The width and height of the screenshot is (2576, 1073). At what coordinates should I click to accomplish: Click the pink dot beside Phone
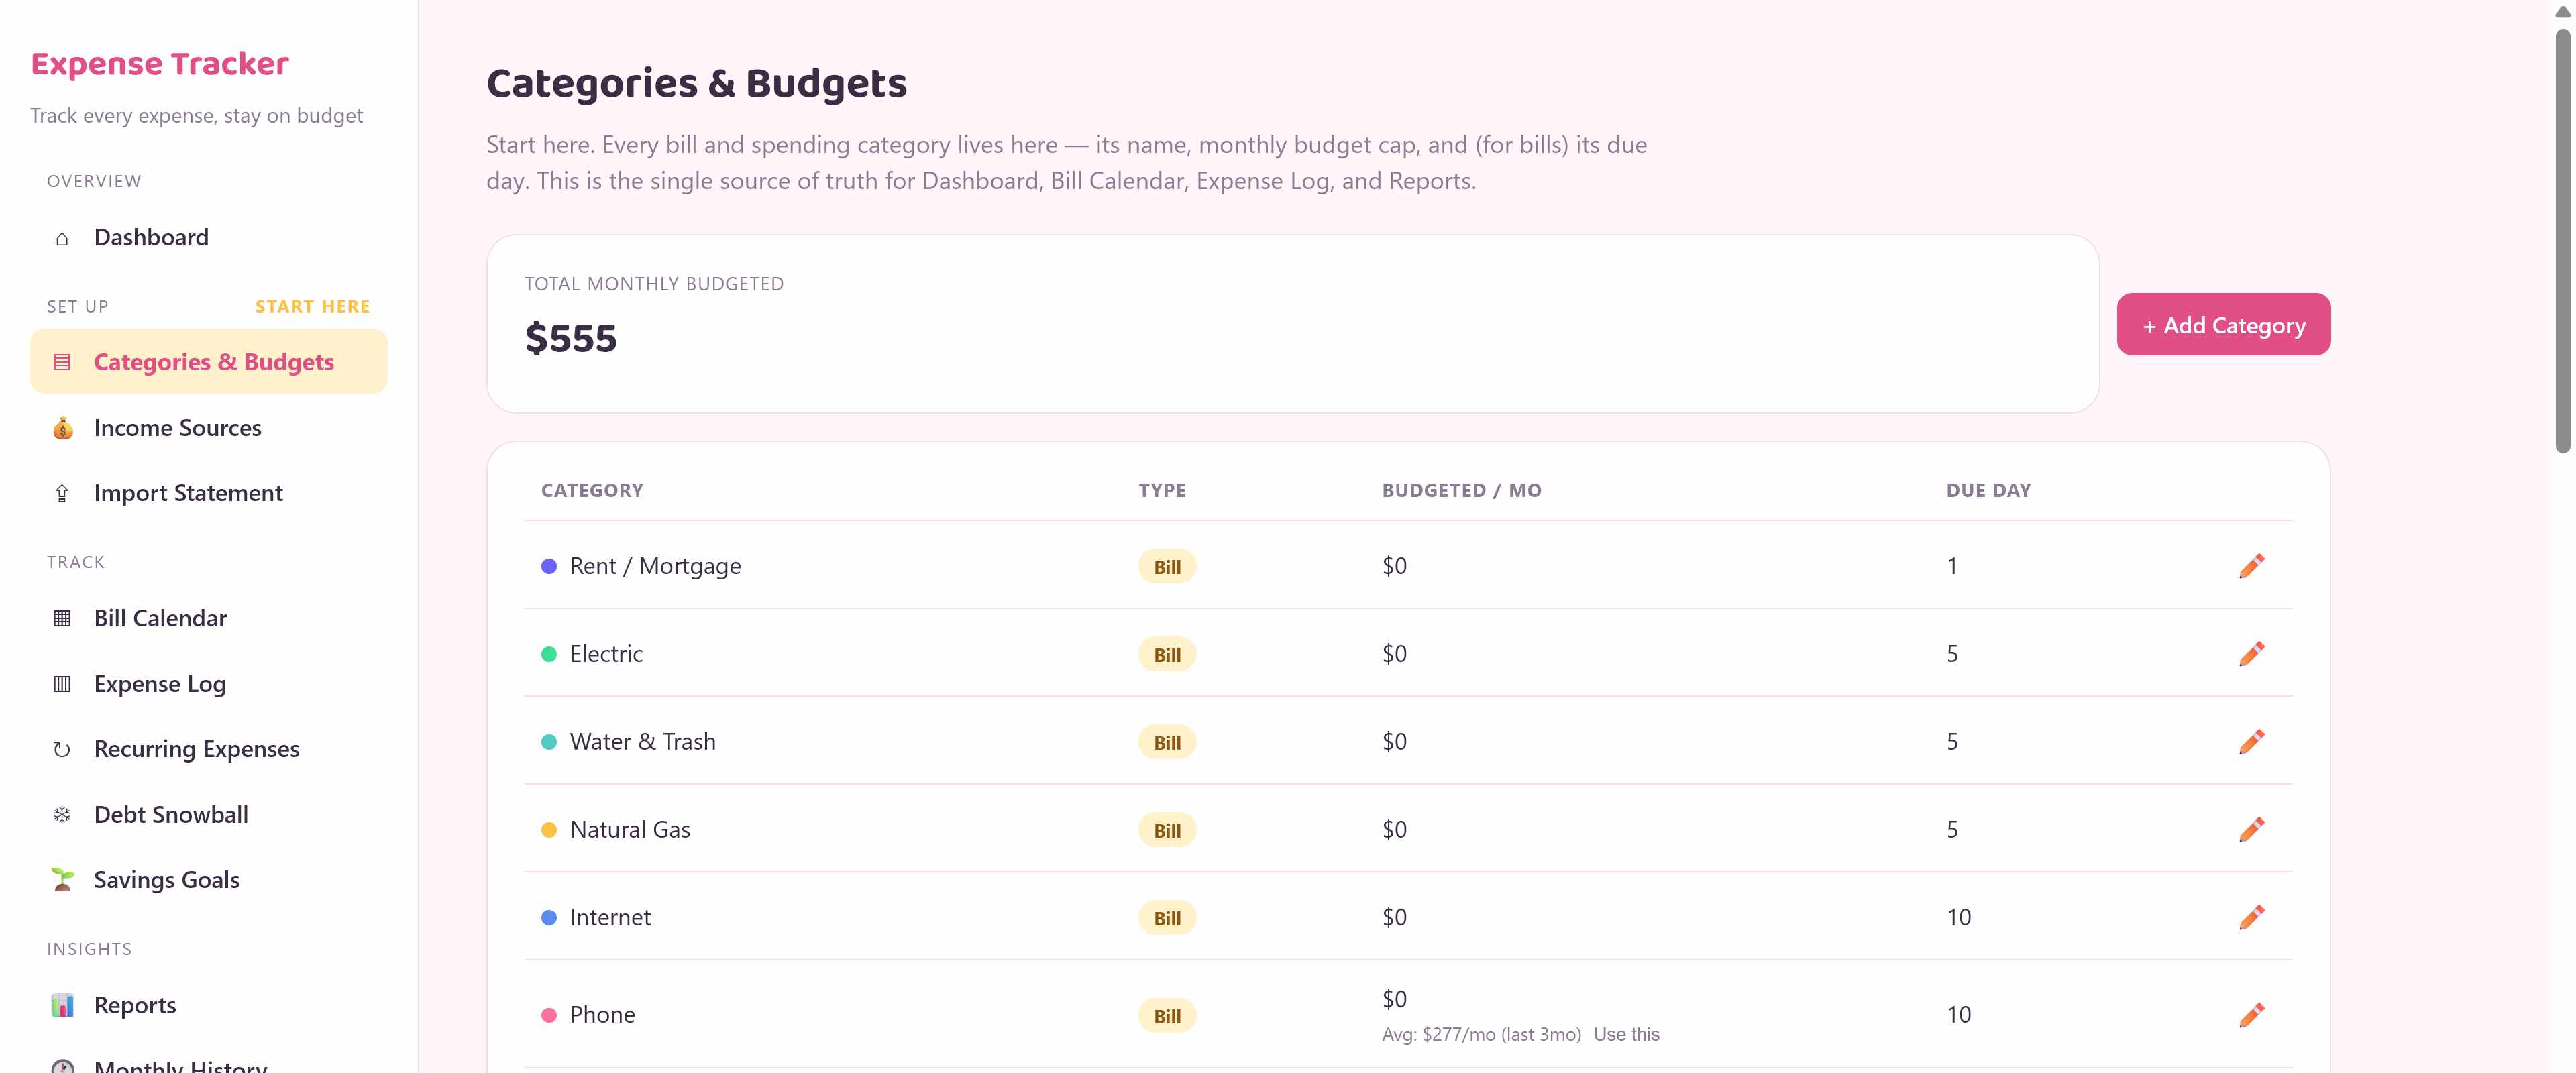[x=549, y=1016]
